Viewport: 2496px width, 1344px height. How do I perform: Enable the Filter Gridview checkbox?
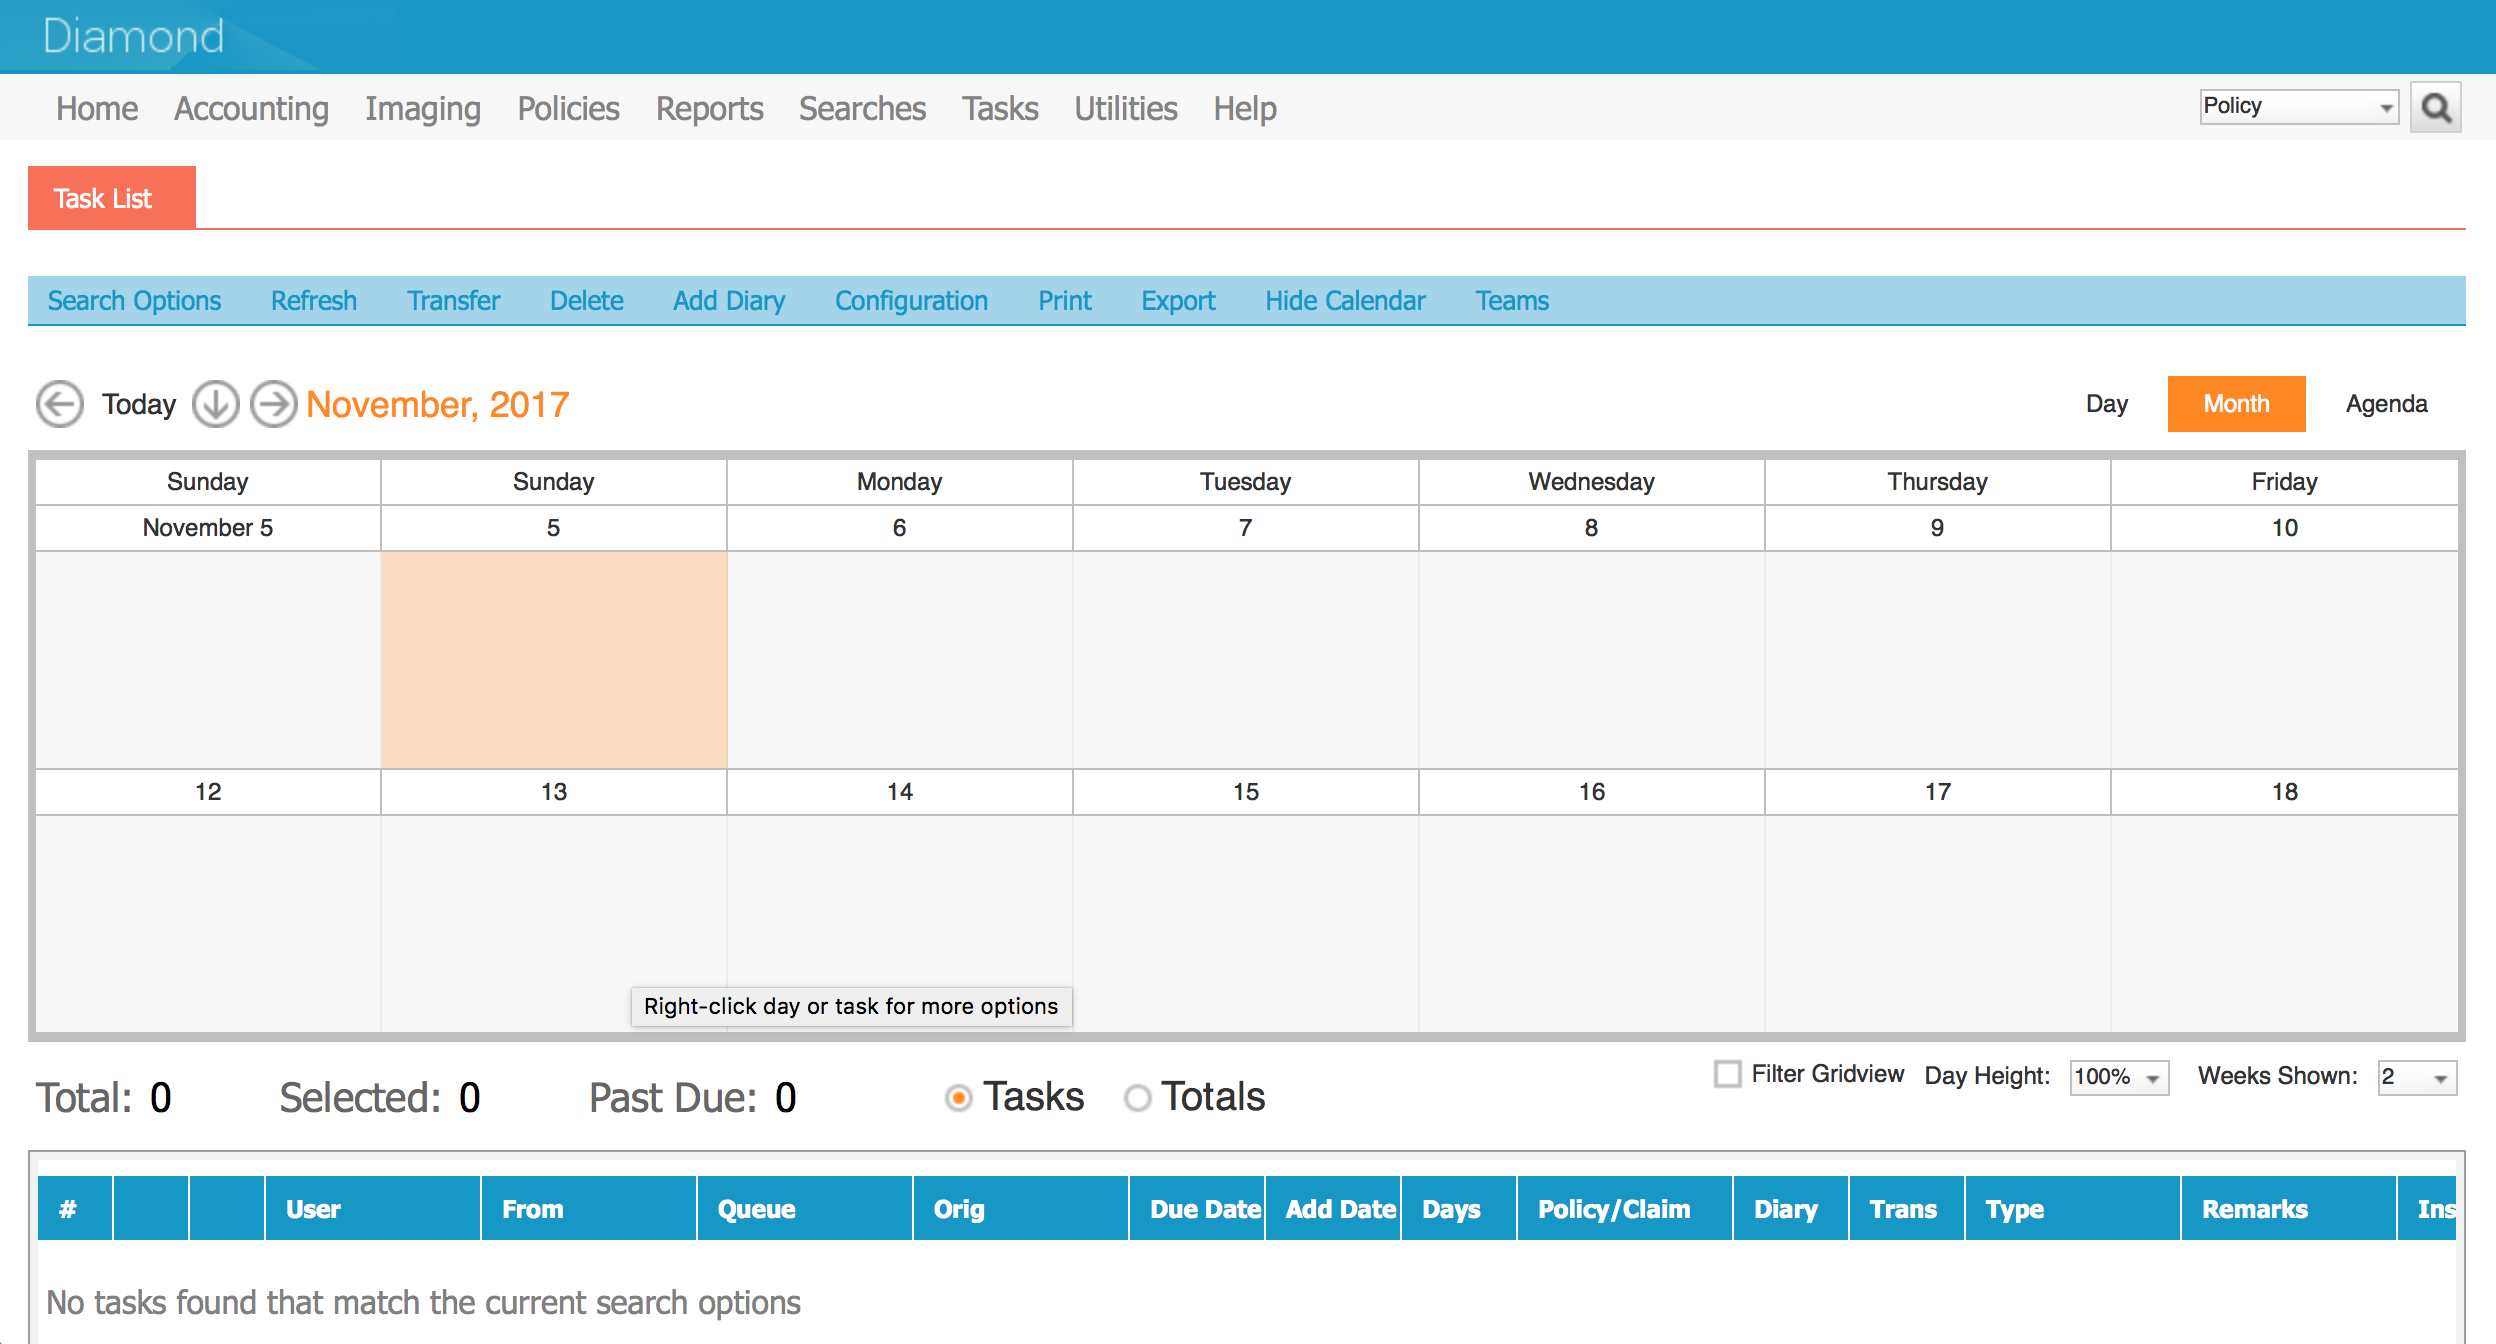[1727, 1074]
